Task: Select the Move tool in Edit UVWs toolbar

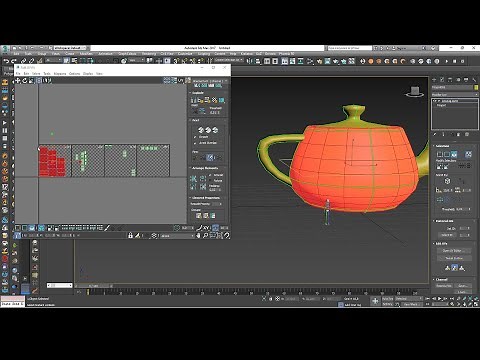Action: coord(18,80)
